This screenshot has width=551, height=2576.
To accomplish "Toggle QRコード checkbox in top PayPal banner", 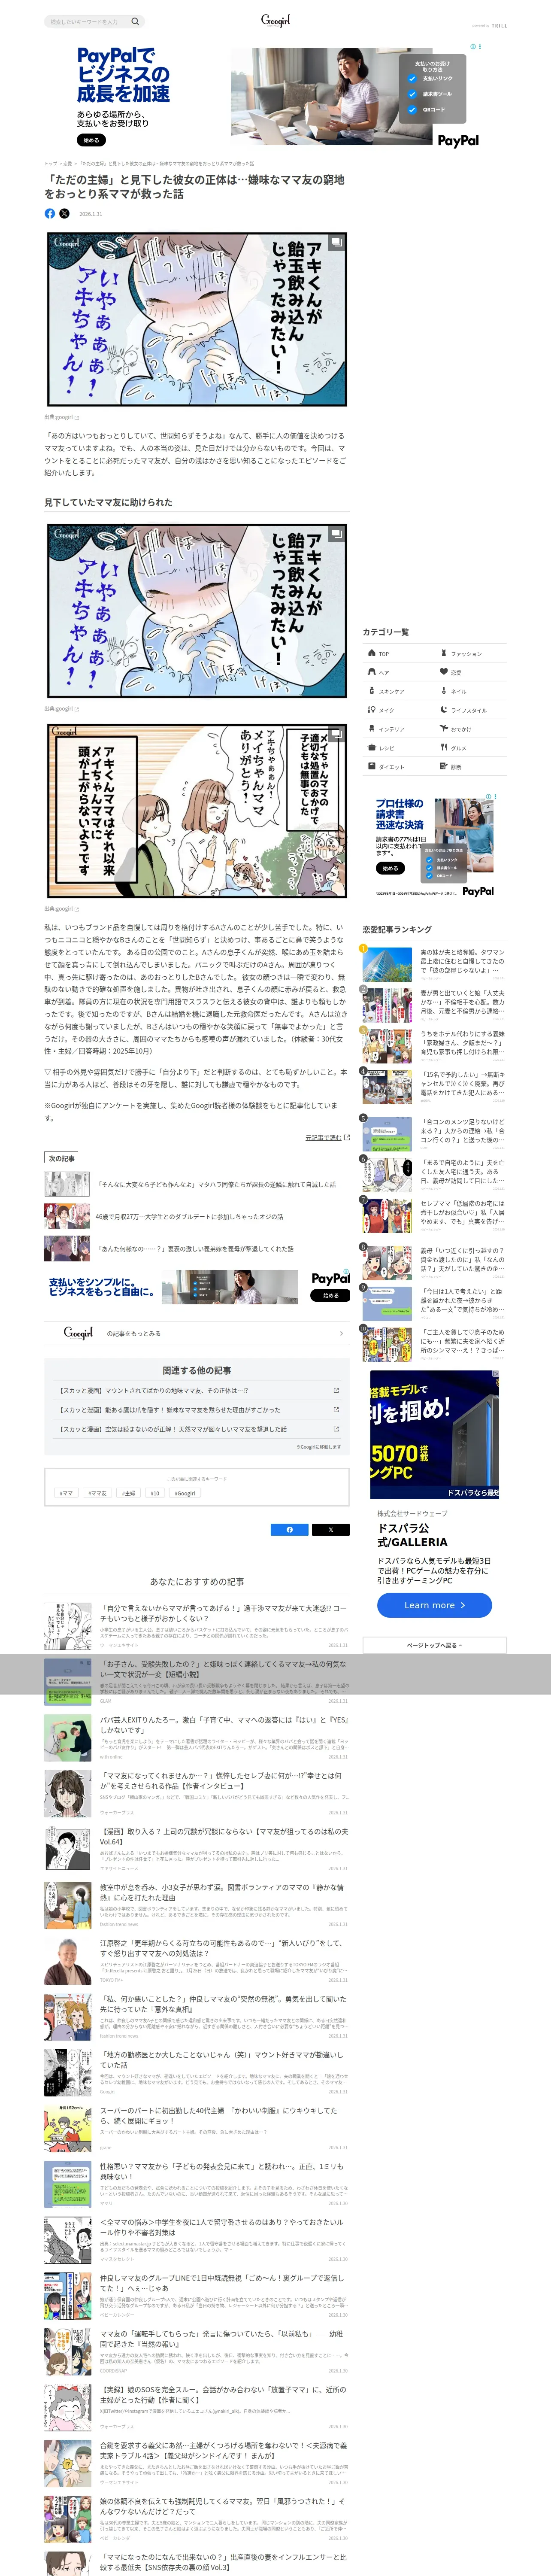I will pyautogui.click(x=411, y=110).
